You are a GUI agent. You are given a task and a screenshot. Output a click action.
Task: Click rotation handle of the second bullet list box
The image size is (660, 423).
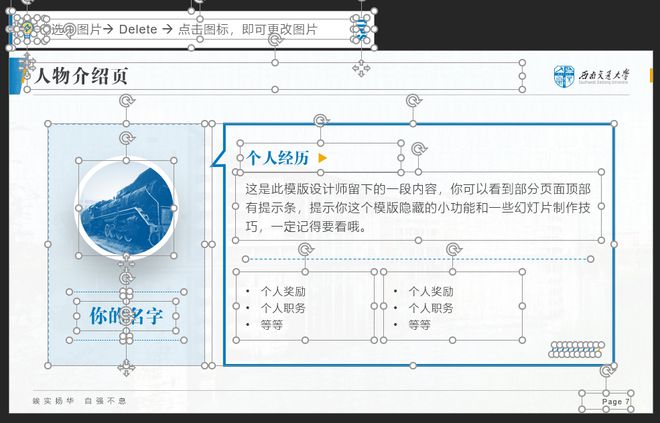tap(453, 249)
